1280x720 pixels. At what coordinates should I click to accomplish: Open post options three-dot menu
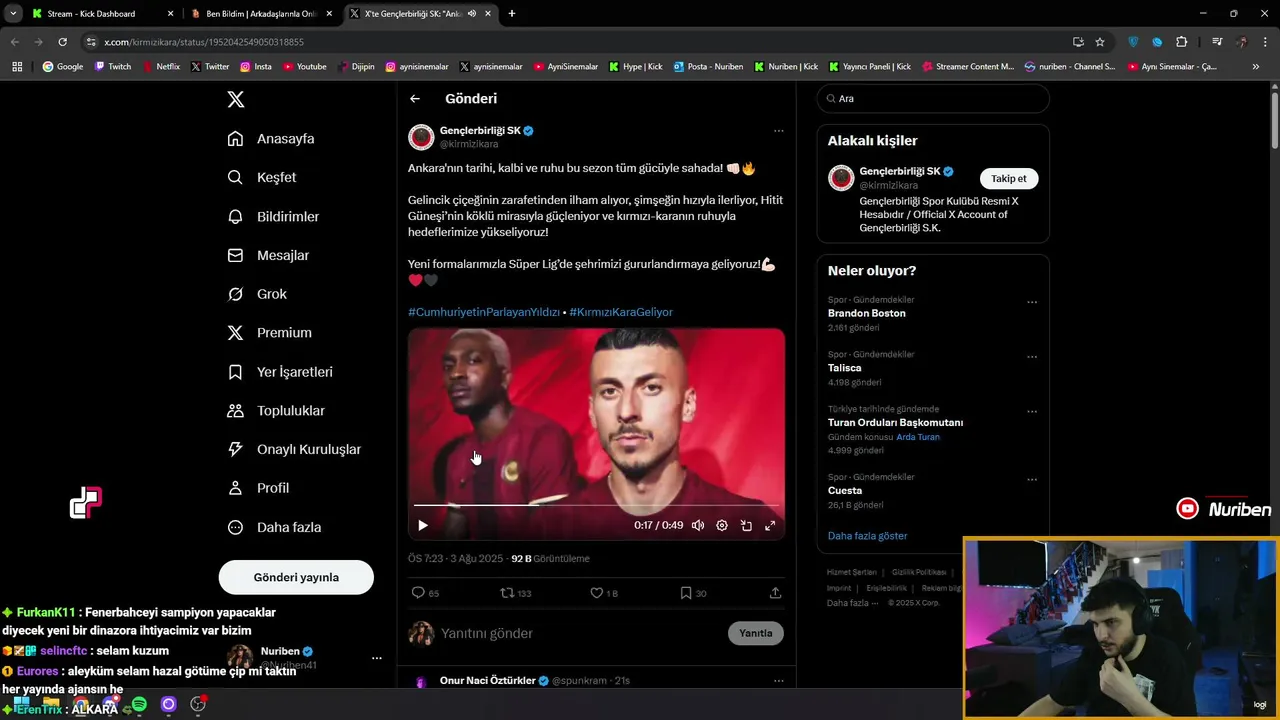click(x=778, y=131)
